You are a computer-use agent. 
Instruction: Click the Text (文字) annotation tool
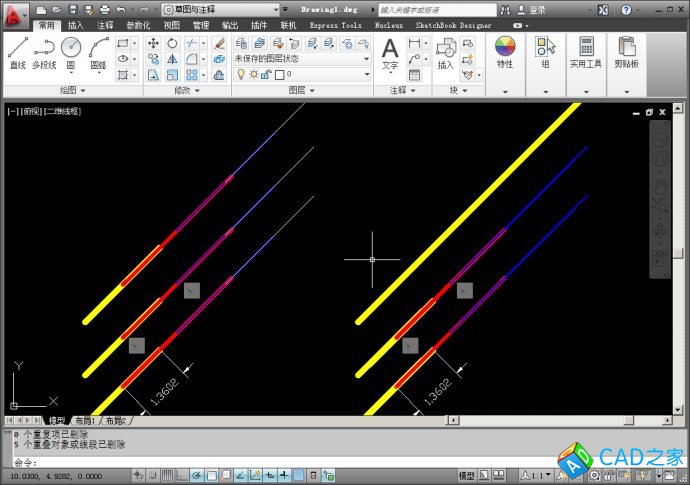pyautogui.click(x=390, y=52)
